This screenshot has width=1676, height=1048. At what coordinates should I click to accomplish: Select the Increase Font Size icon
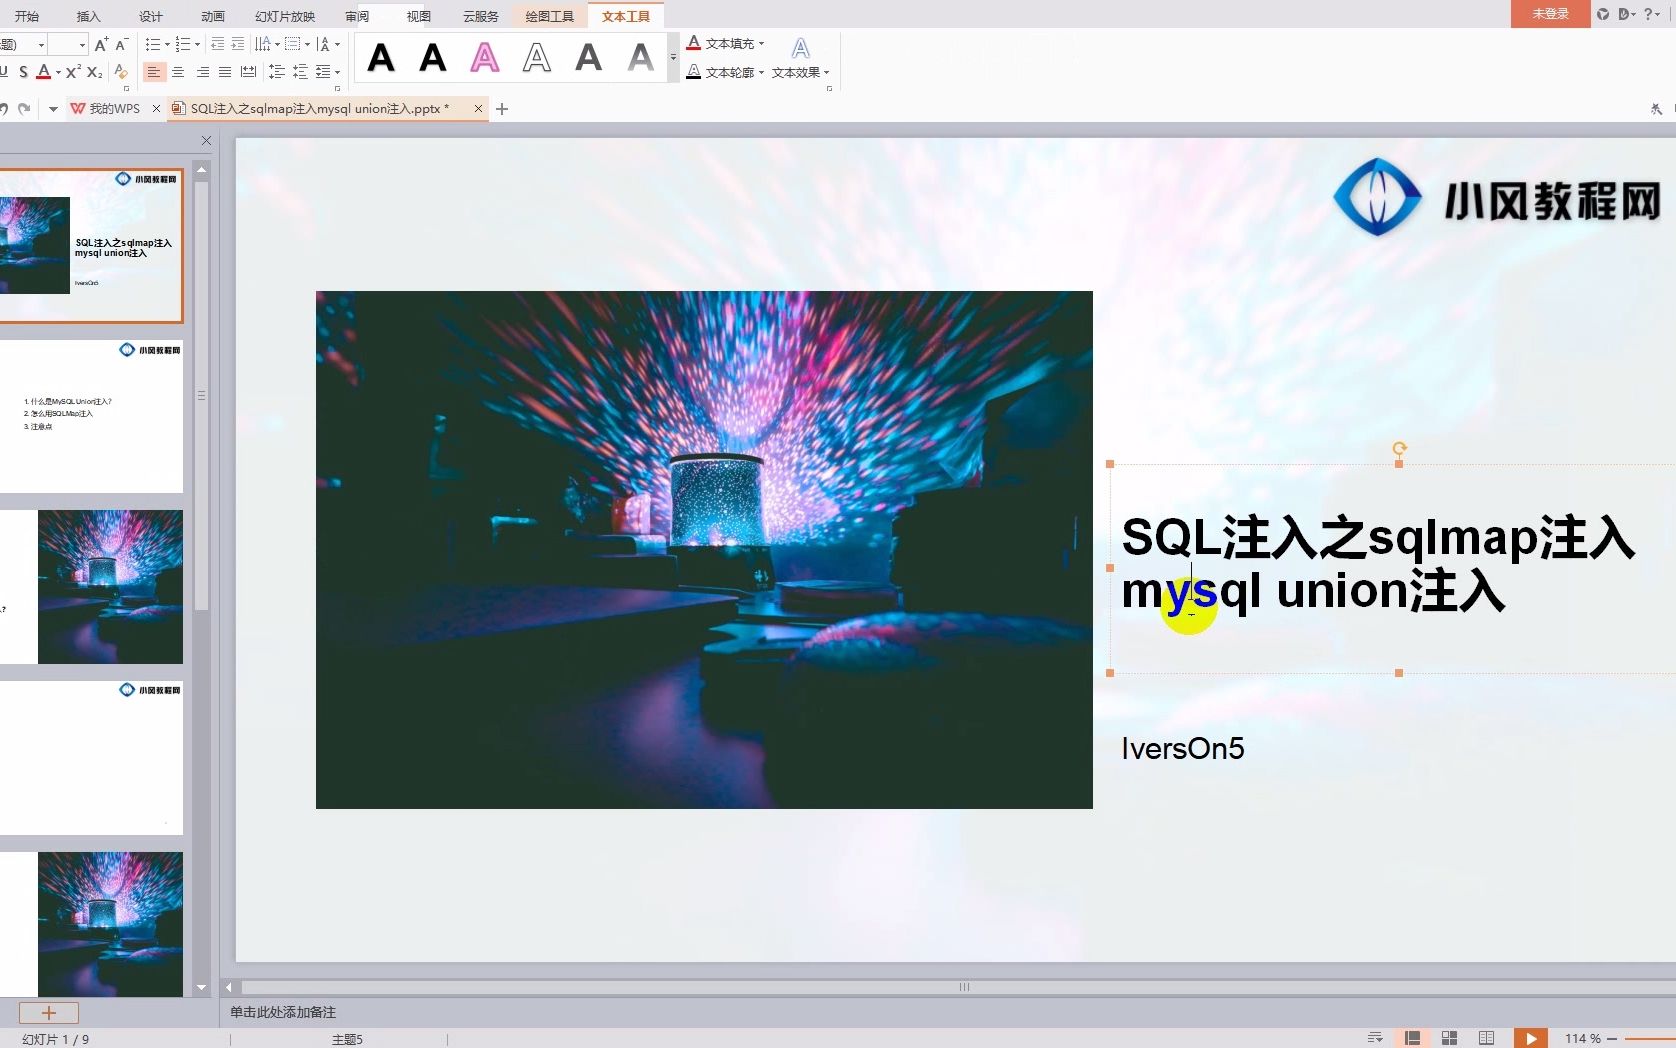pos(100,44)
